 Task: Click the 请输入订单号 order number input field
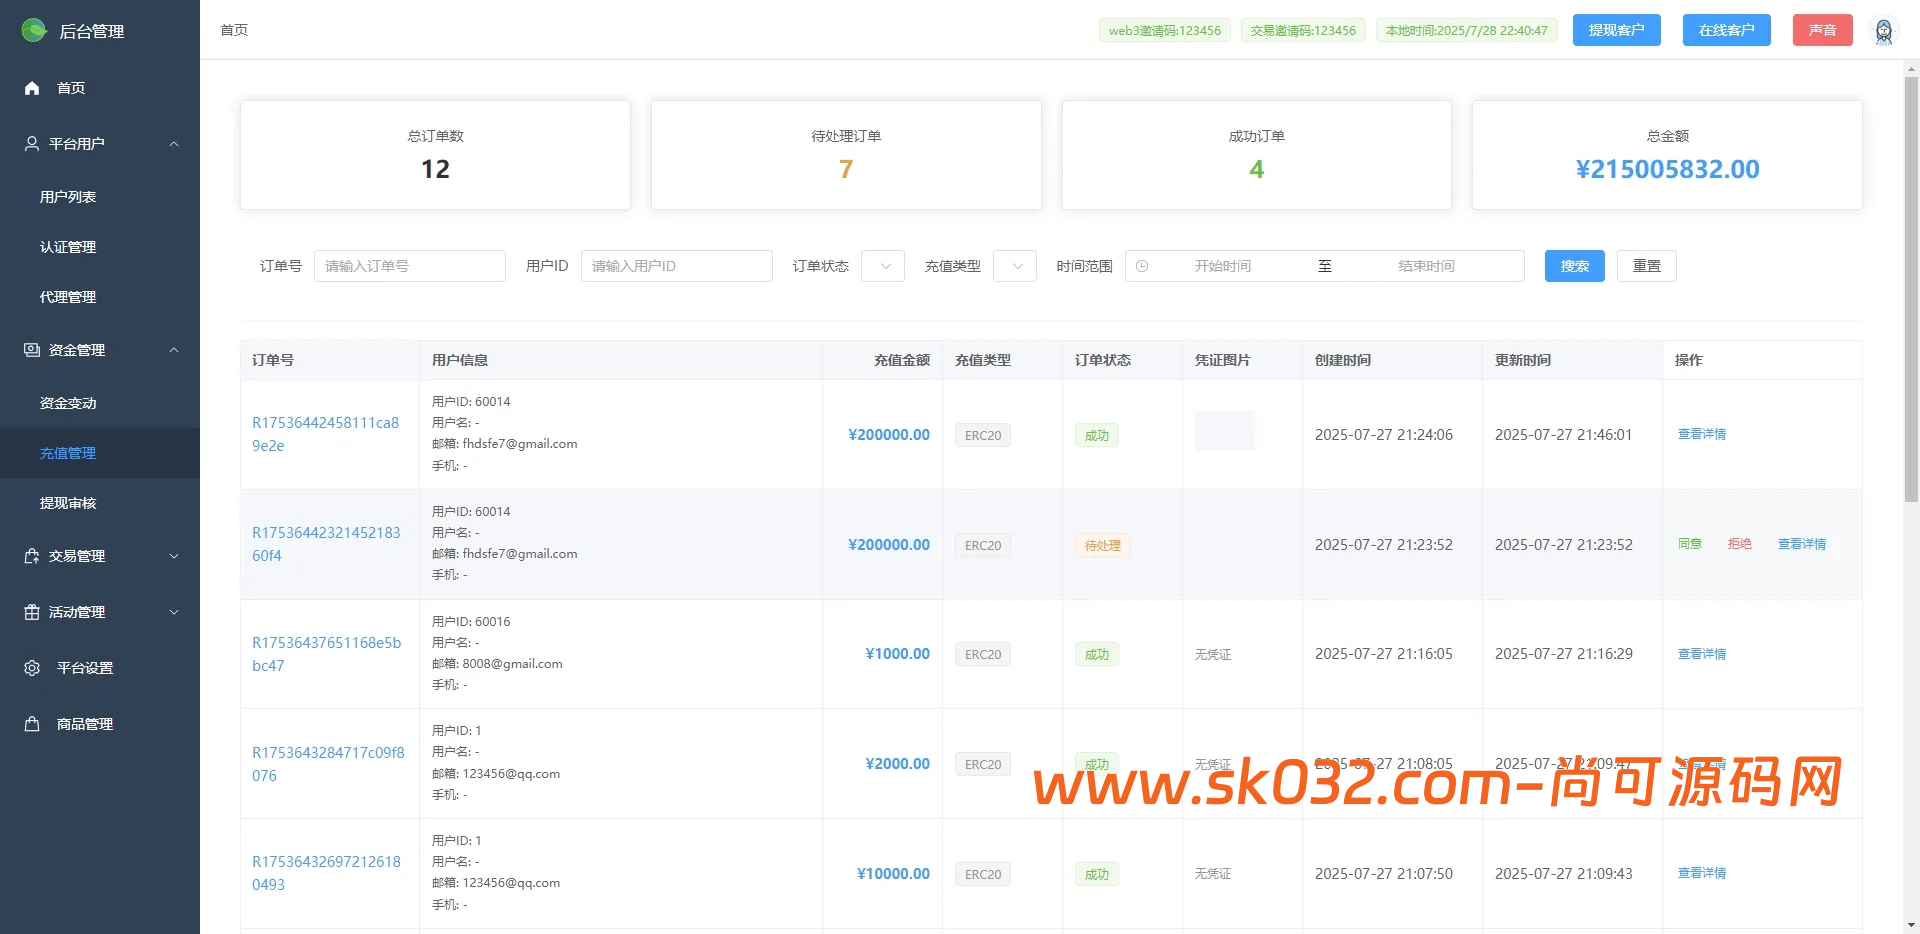pos(409,266)
